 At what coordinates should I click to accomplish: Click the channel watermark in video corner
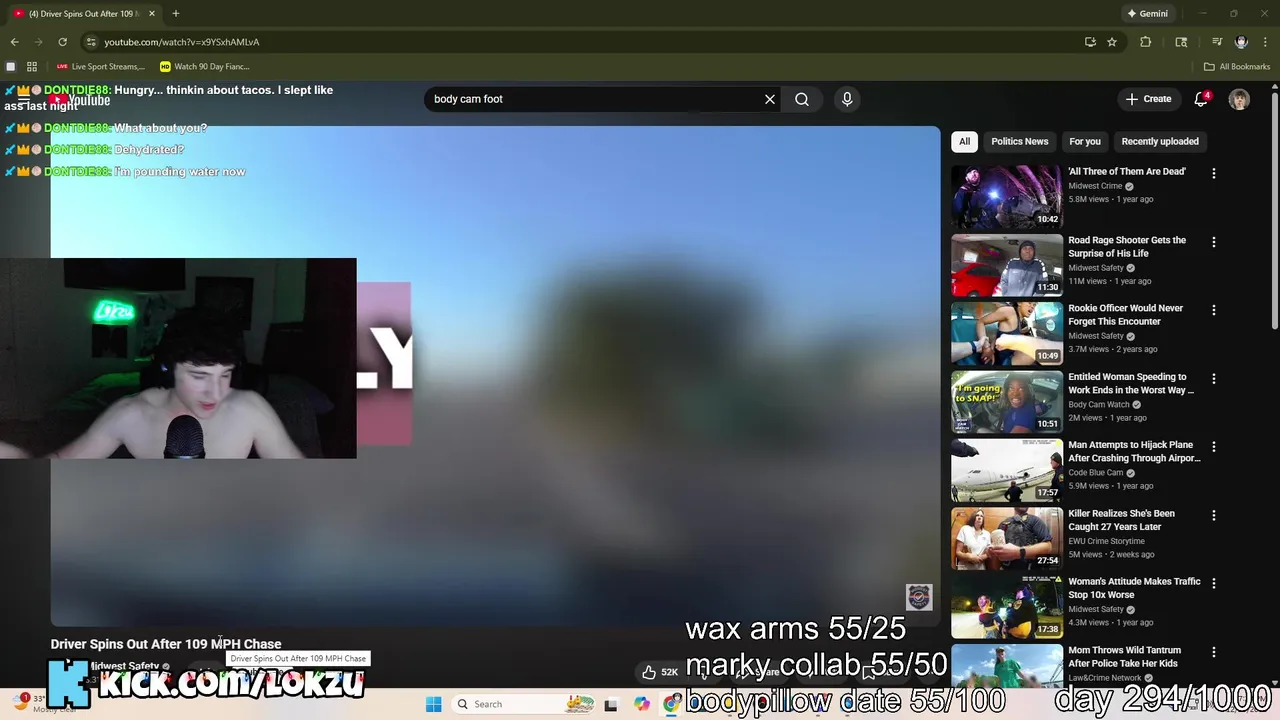(x=919, y=597)
